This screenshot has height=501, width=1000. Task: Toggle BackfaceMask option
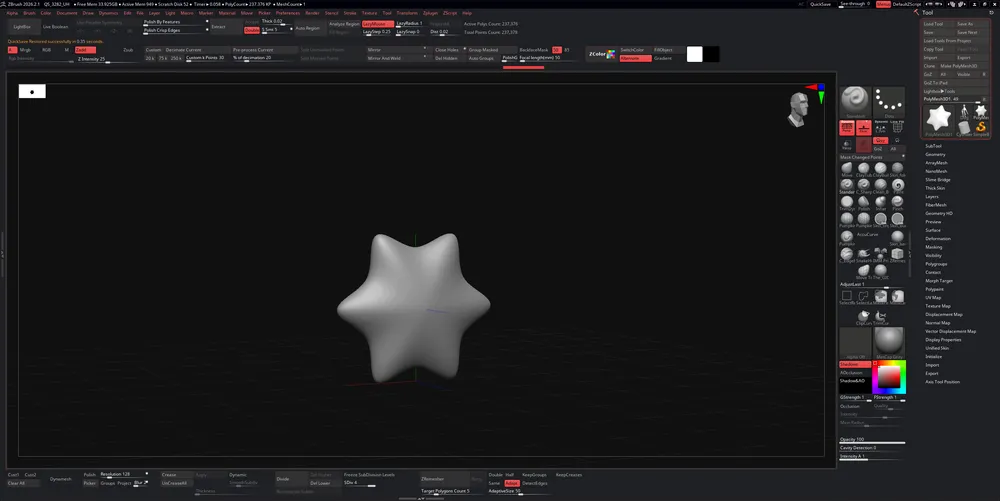point(534,50)
